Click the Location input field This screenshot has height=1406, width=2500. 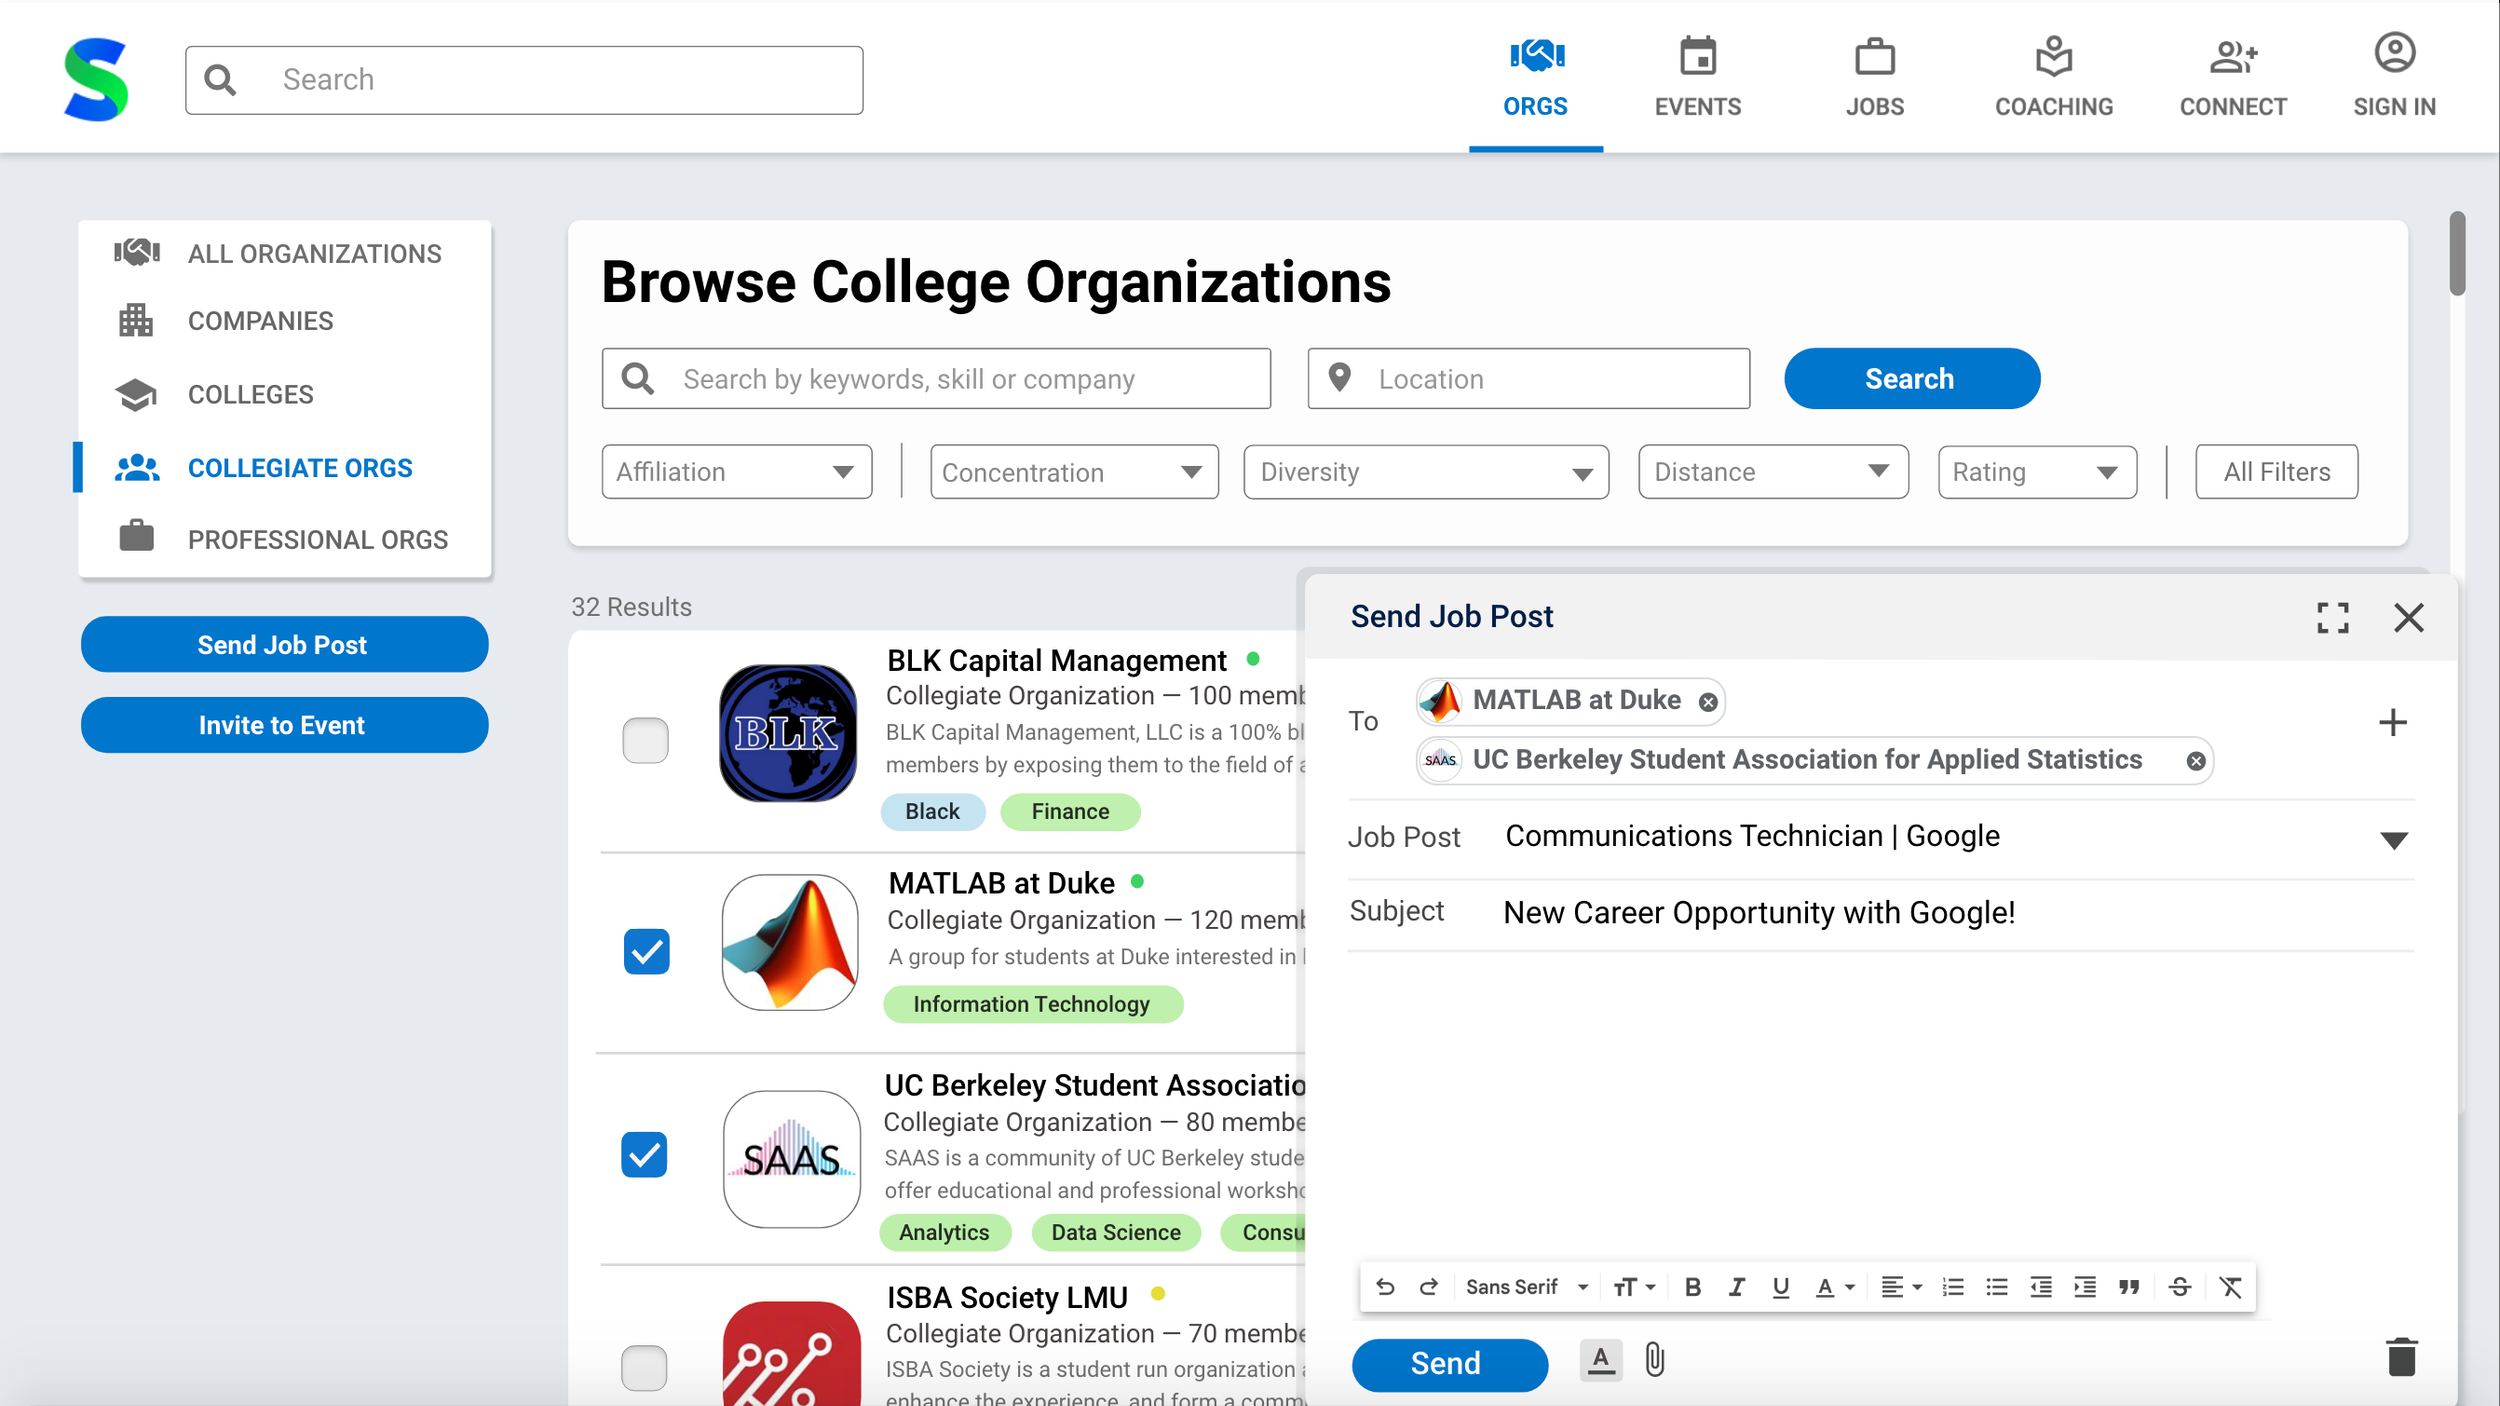pos(1528,379)
